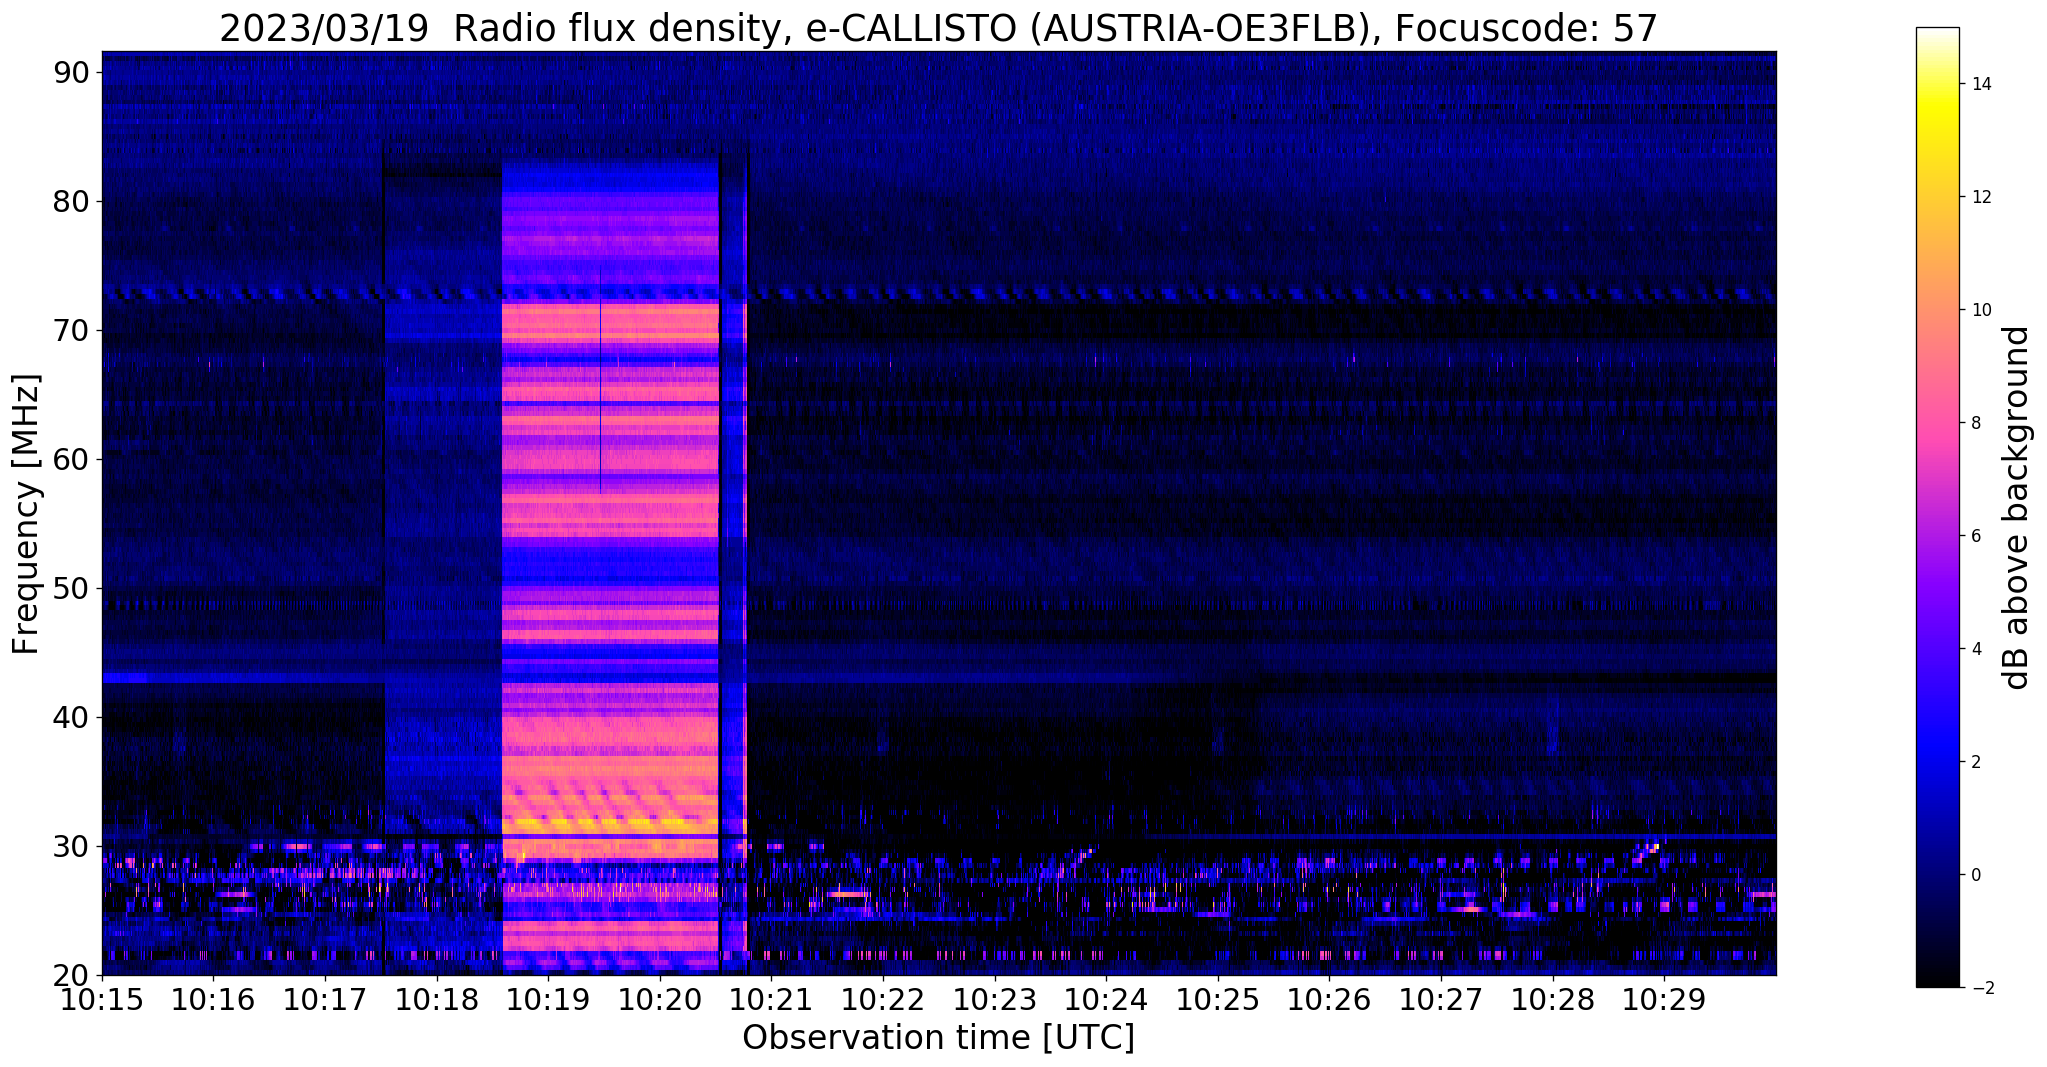Click the 10:26 time tick label
The width and height of the screenshot is (2047, 1067).
pos(1330,998)
